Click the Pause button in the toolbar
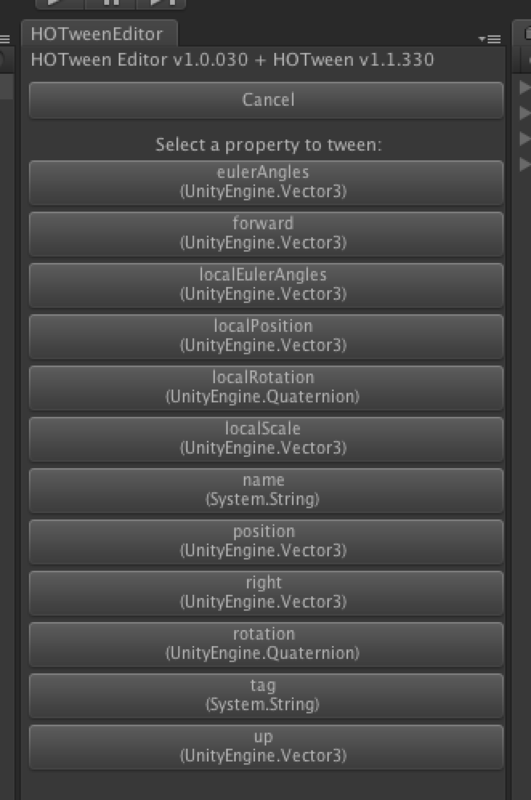The height and width of the screenshot is (800, 531). [x=111, y=3]
